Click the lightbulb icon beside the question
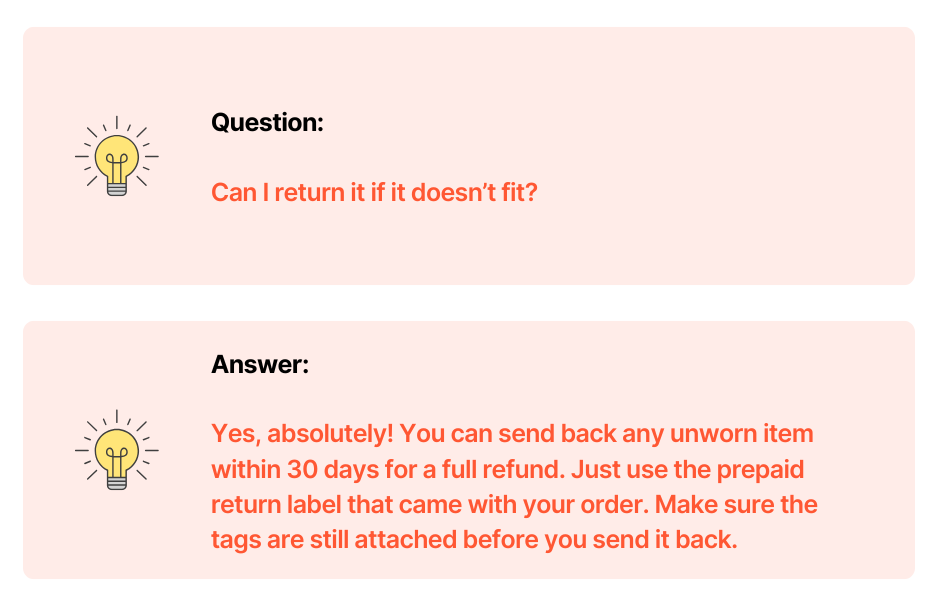The image size is (938, 605). point(117,156)
